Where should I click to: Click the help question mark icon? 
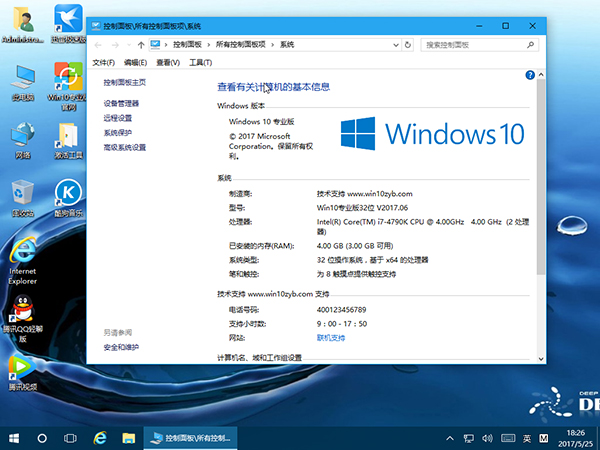click(529, 75)
